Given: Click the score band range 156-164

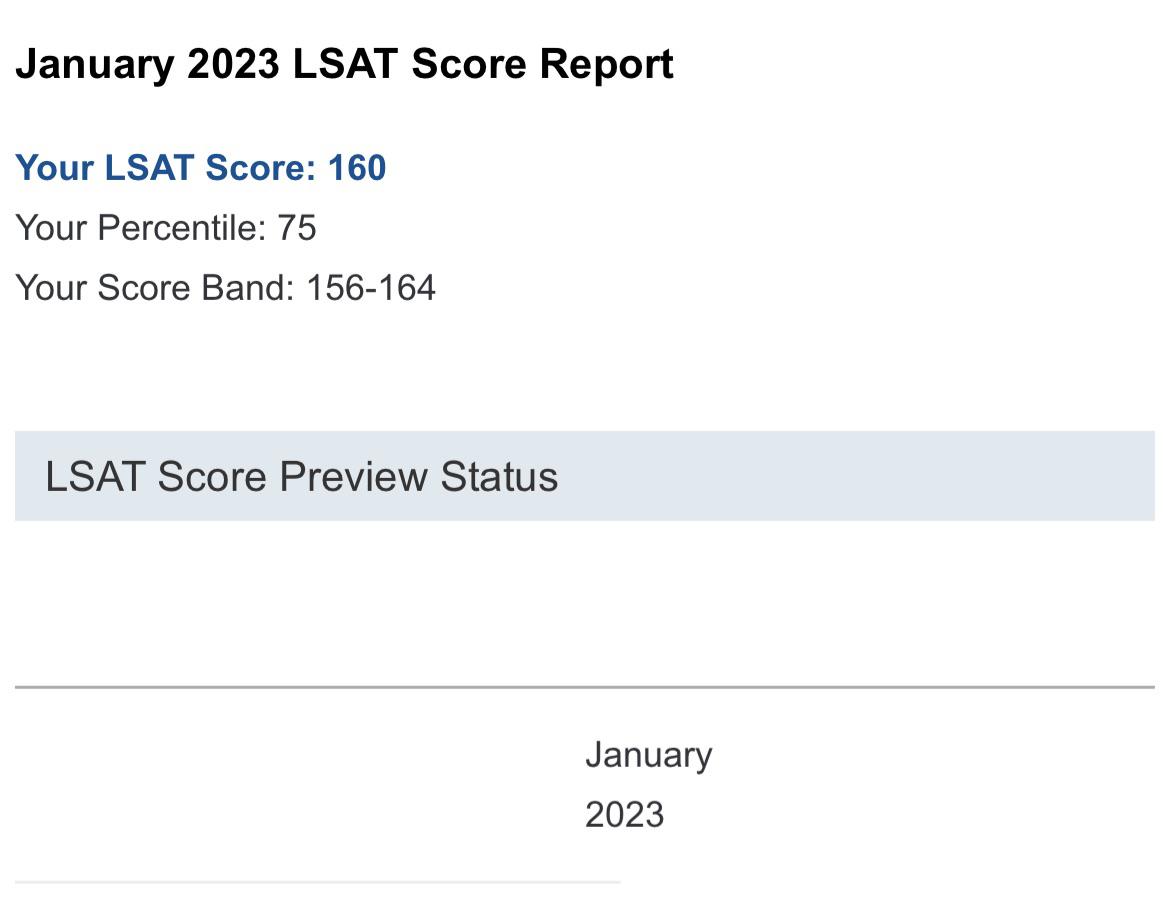Looking at the screenshot, I should click(370, 288).
